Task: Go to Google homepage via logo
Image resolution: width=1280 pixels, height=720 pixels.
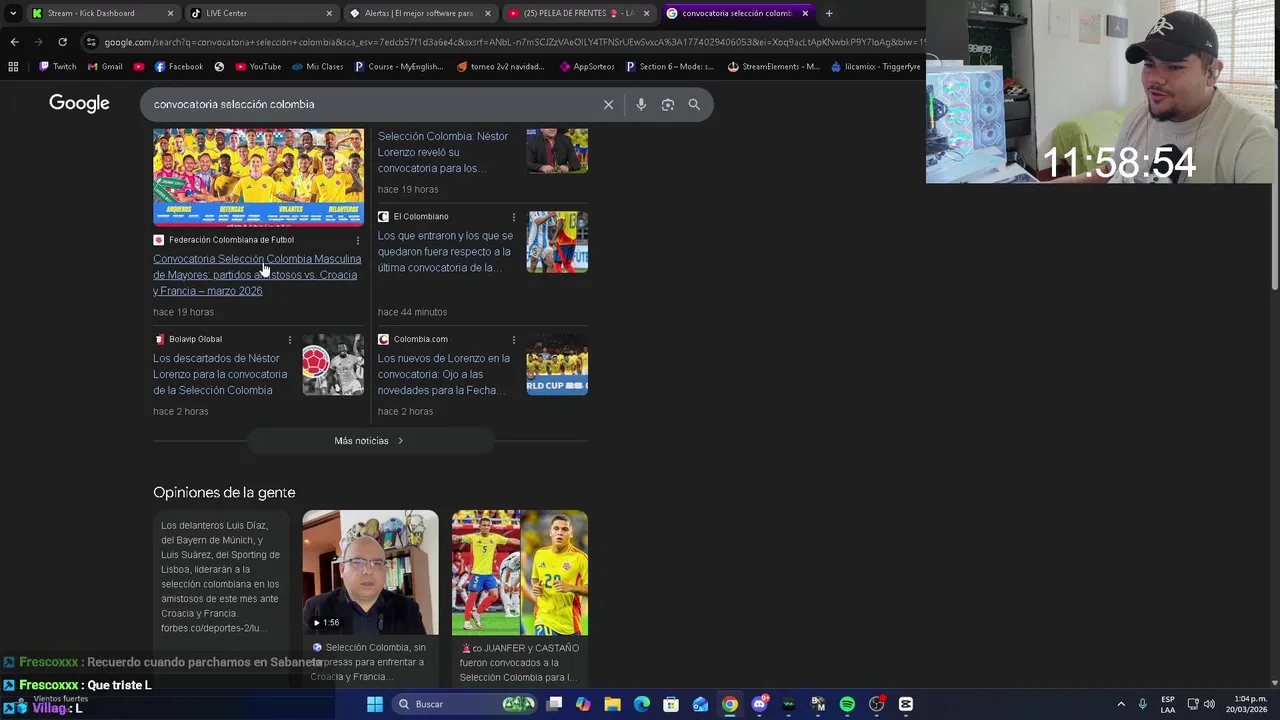Action: [x=79, y=104]
